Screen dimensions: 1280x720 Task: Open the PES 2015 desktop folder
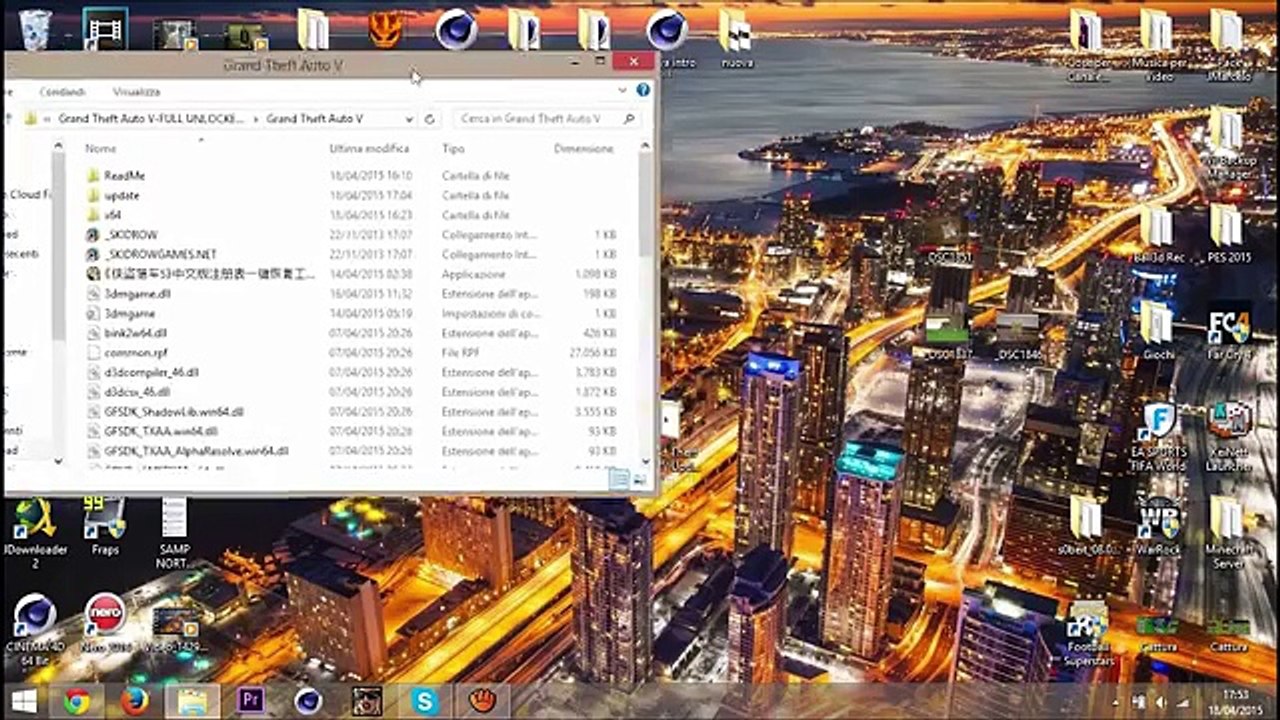1229,234
